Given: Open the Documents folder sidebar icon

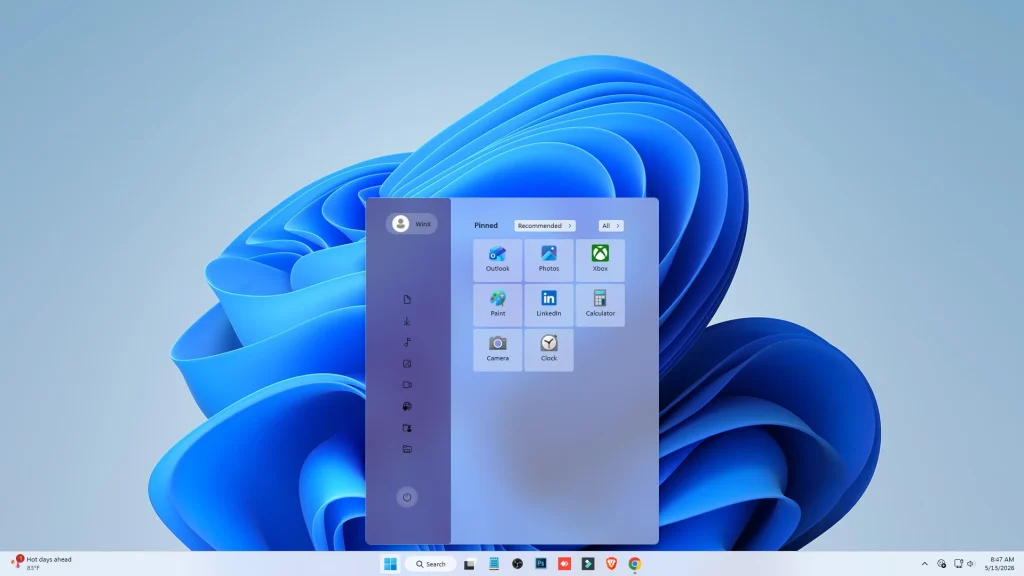Looking at the screenshot, I should tap(407, 300).
